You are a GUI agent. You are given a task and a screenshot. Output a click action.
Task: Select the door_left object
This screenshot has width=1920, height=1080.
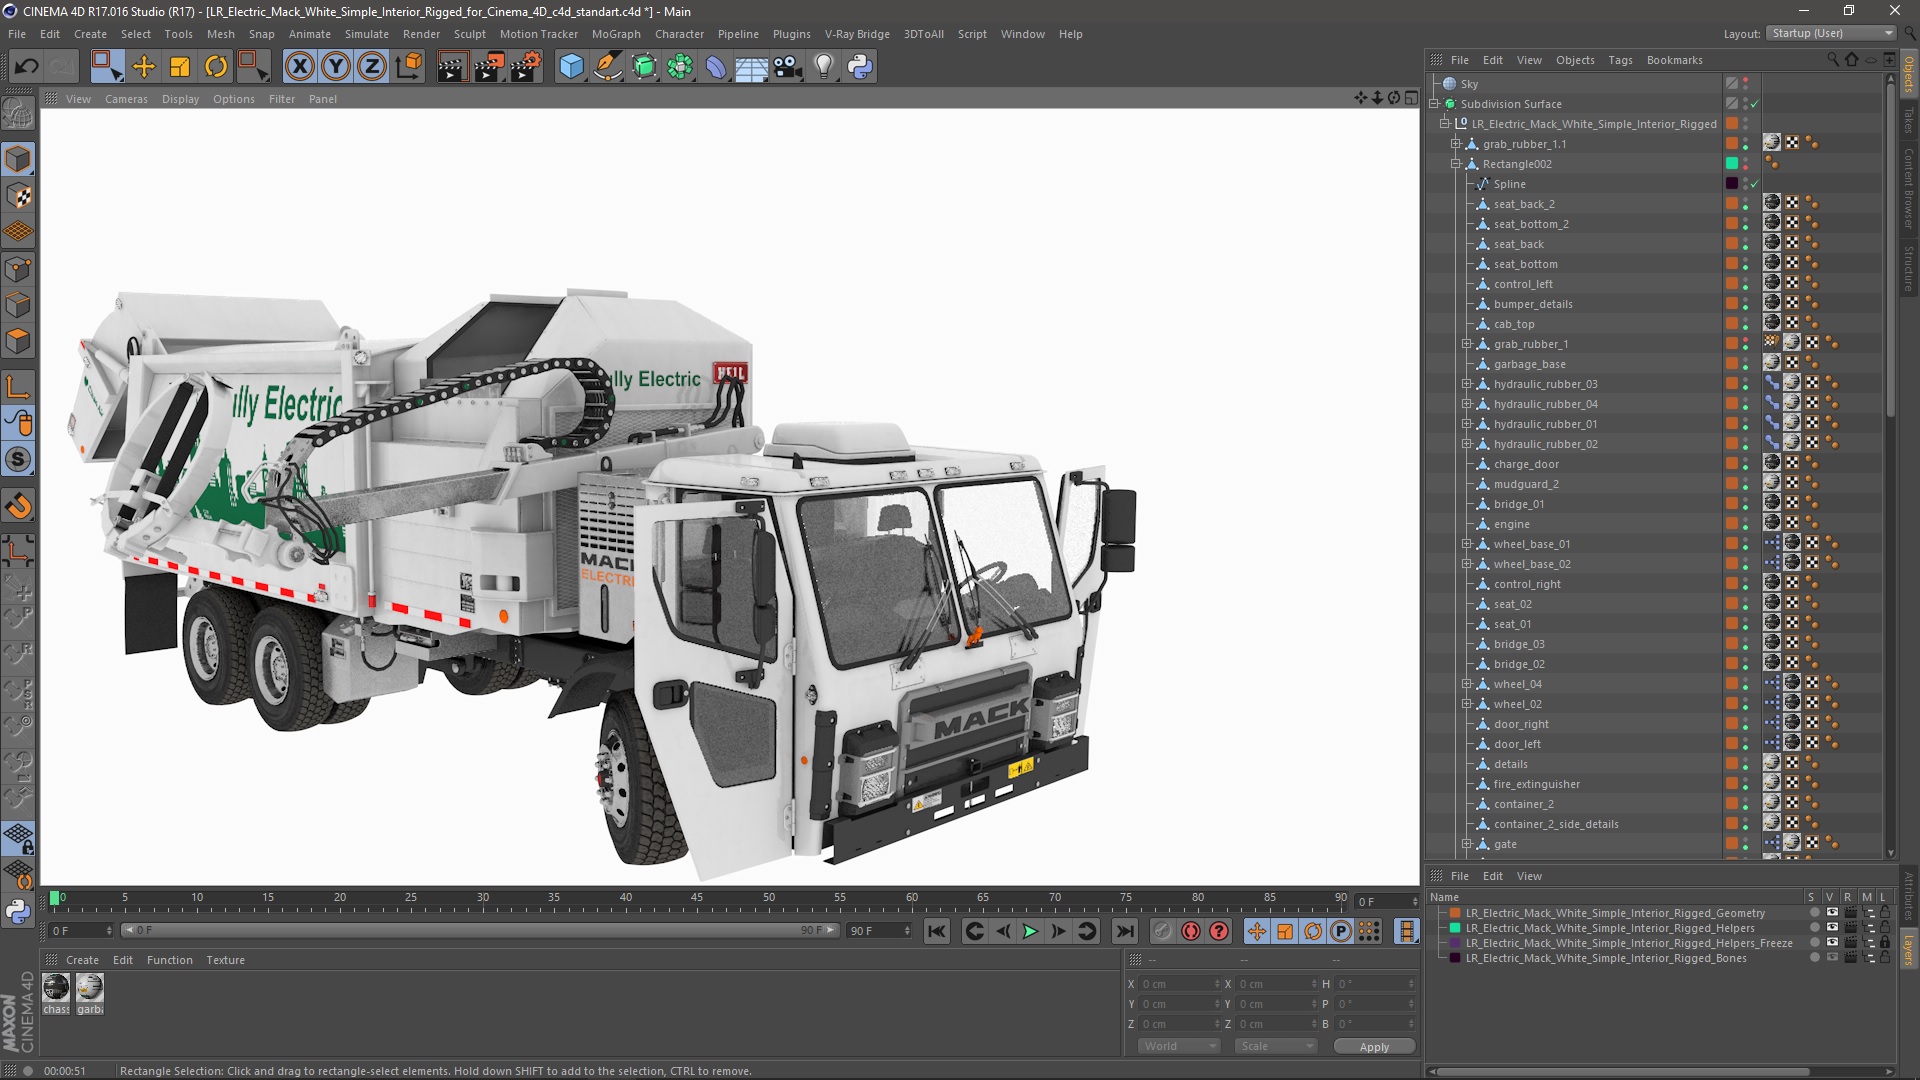(x=1517, y=744)
